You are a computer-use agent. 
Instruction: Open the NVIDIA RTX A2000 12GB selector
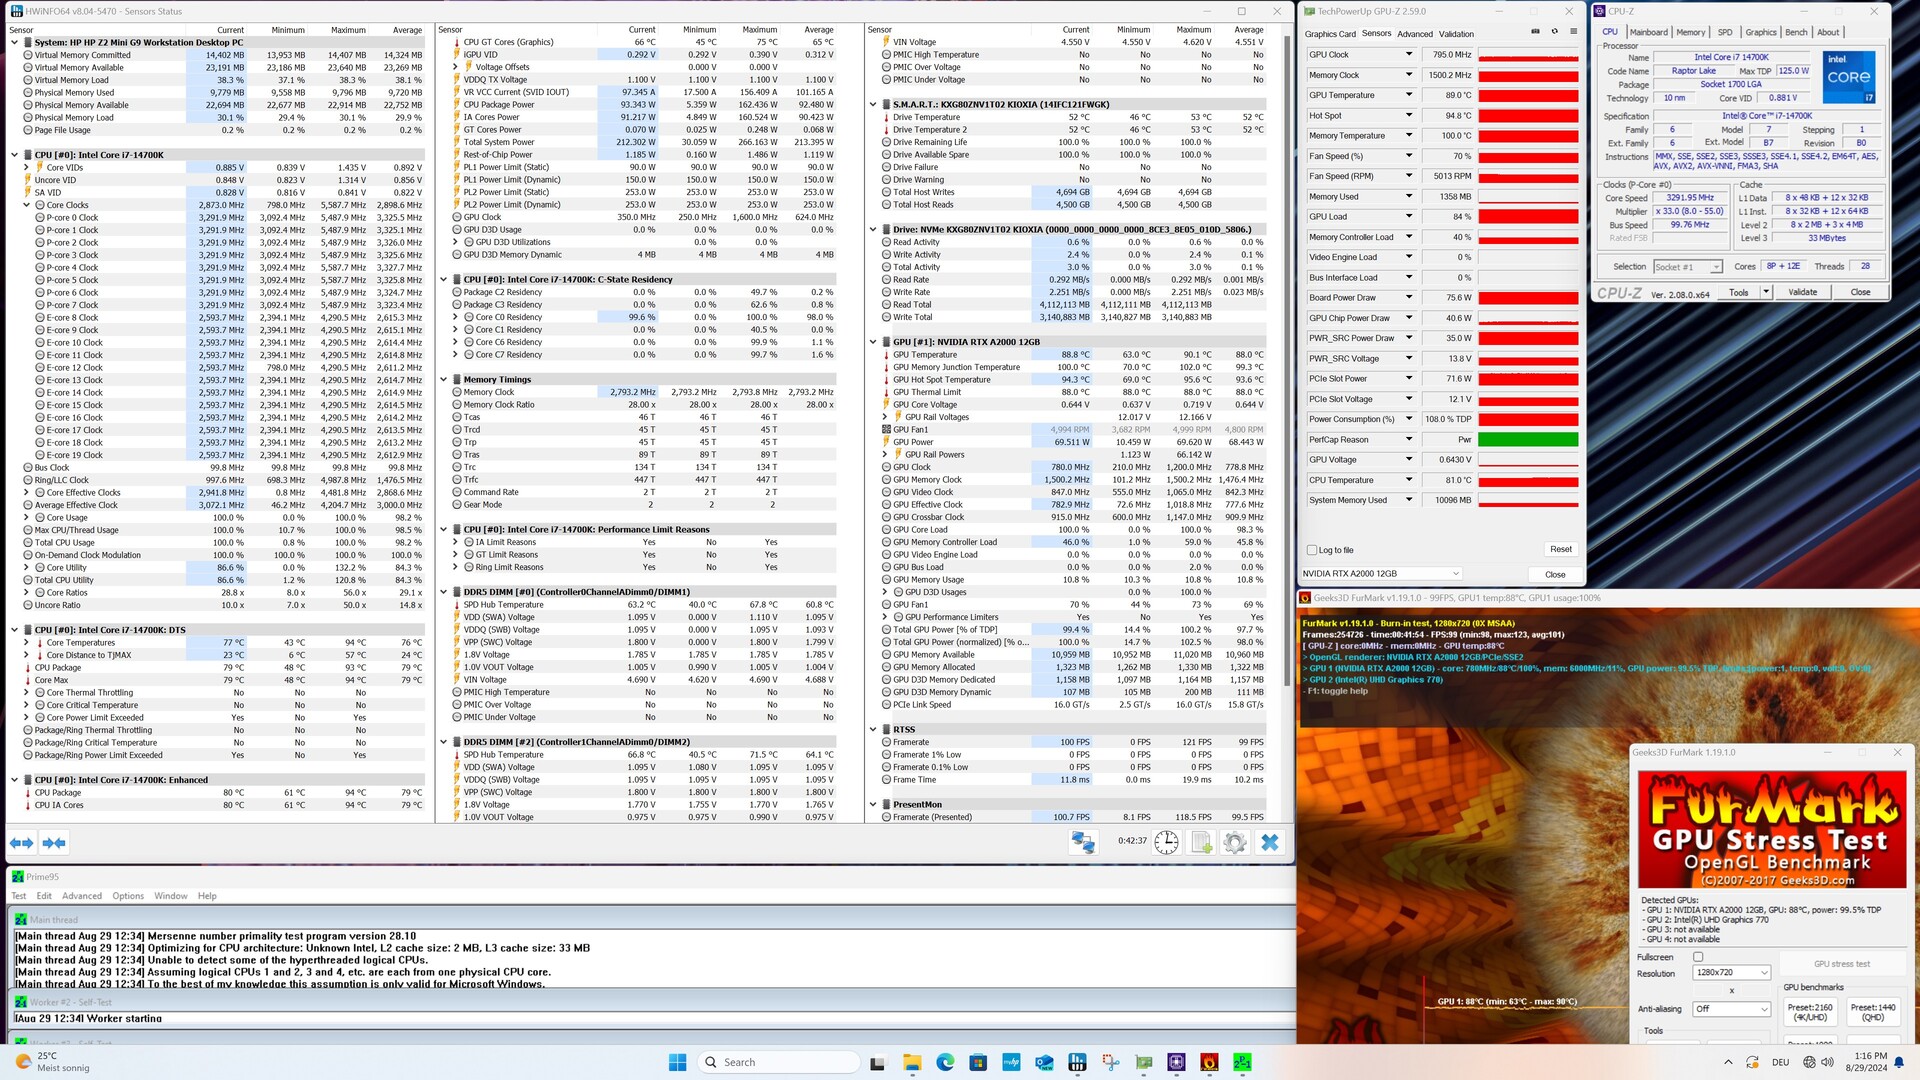(x=1381, y=574)
